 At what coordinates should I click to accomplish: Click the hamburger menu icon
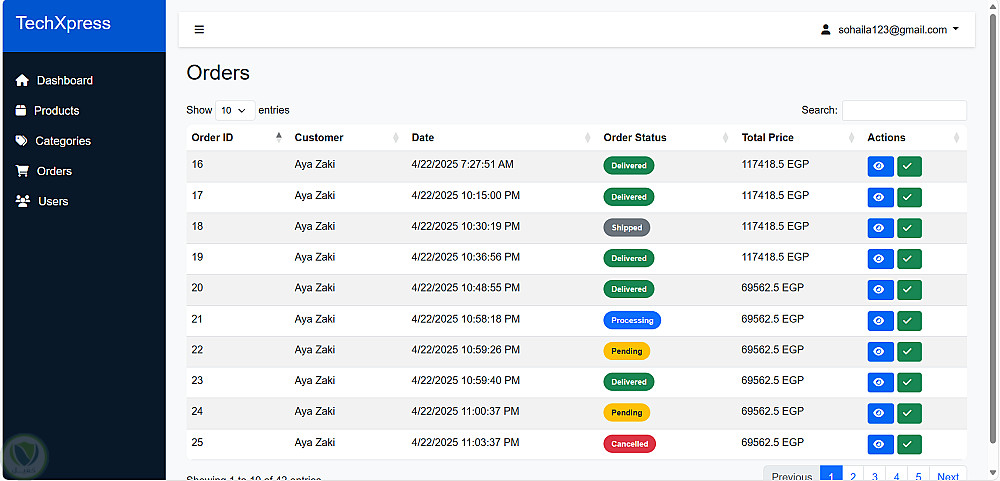pos(199,30)
